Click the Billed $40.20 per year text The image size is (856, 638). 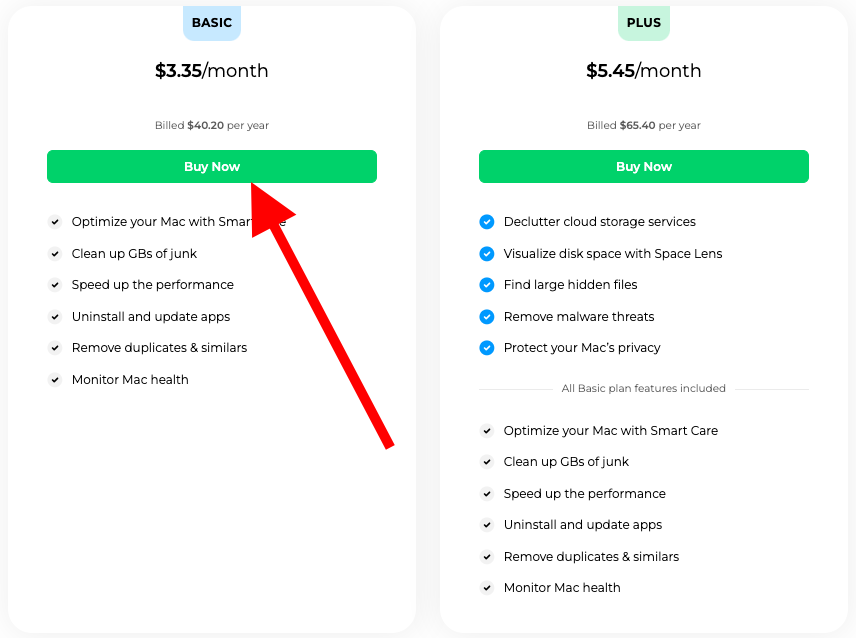pyautogui.click(x=211, y=126)
